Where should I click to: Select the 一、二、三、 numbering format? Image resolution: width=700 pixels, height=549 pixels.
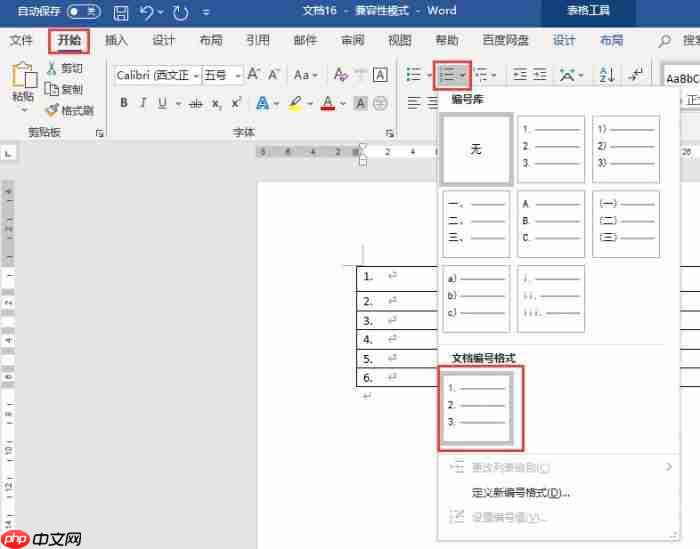pos(476,224)
